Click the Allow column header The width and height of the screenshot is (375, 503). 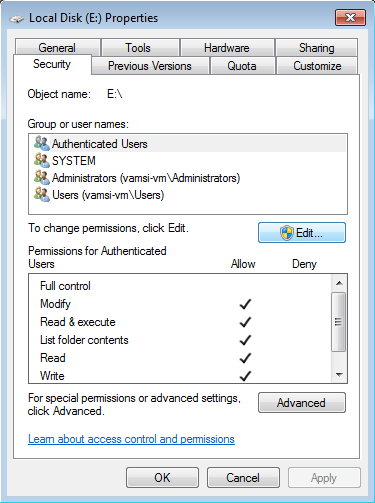(243, 264)
